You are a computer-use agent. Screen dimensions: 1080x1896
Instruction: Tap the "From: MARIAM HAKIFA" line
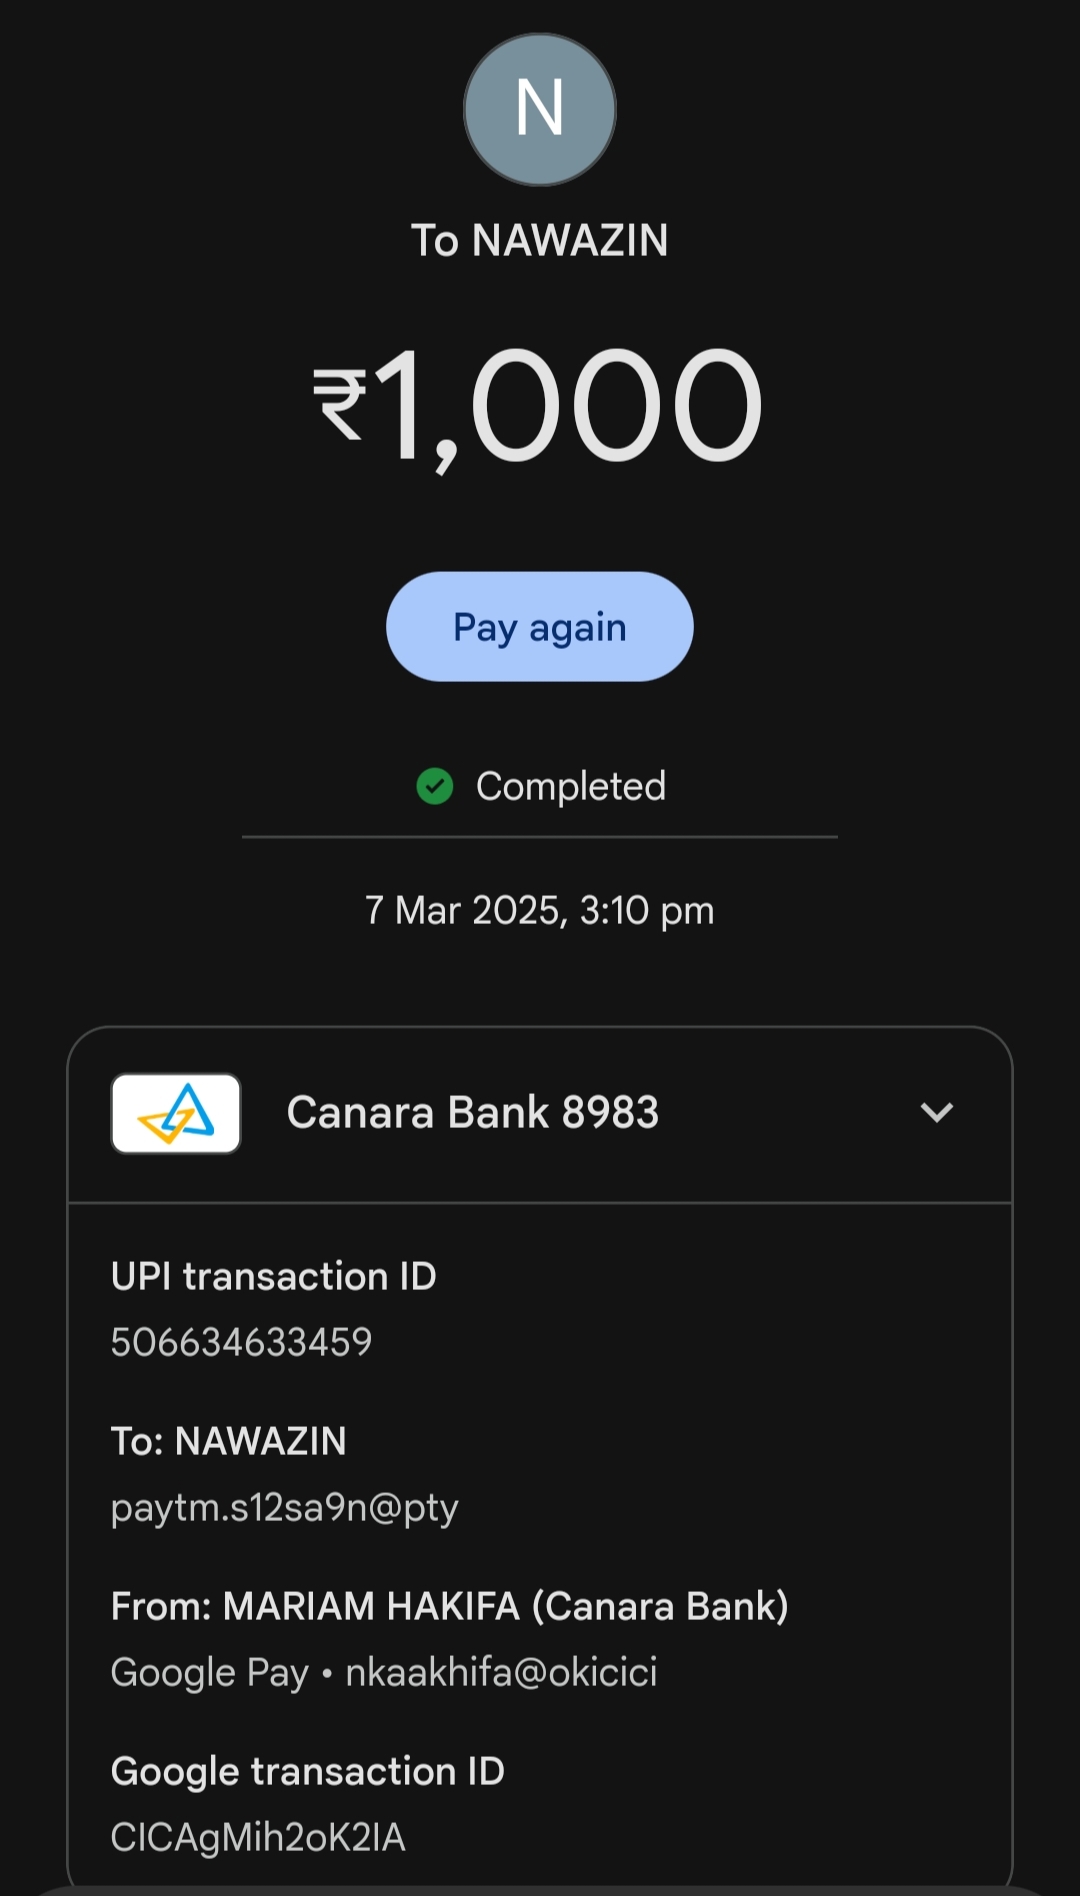(x=449, y=1606)
